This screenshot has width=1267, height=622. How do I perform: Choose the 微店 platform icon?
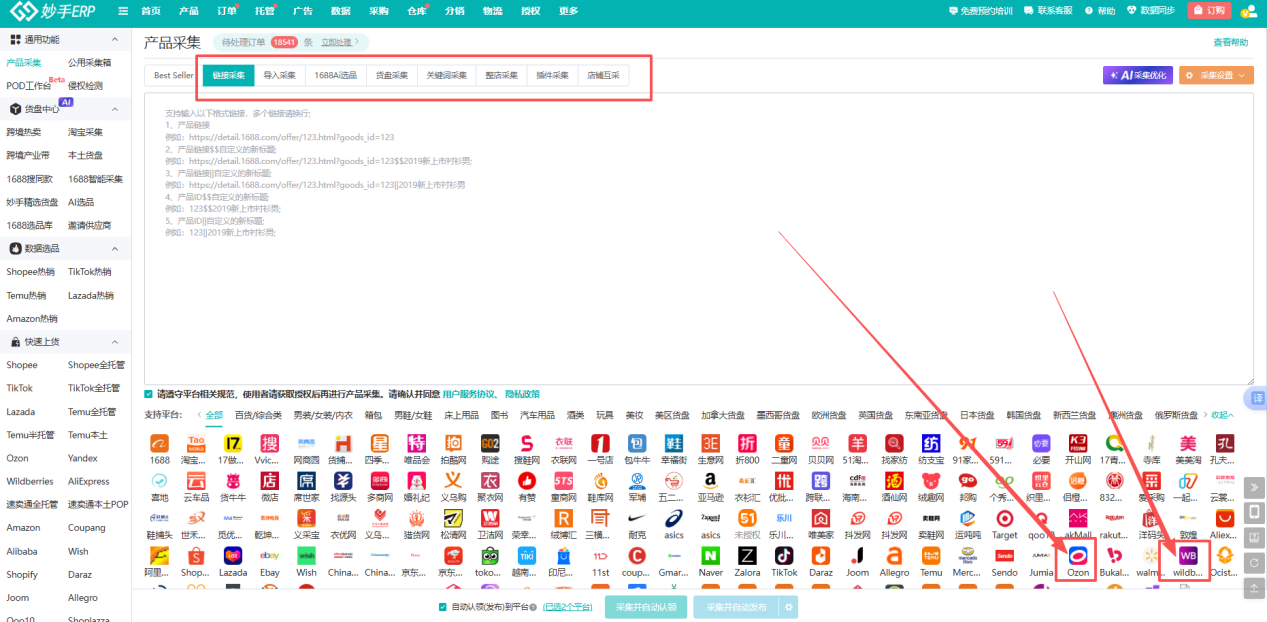click(x=270, y=481)
